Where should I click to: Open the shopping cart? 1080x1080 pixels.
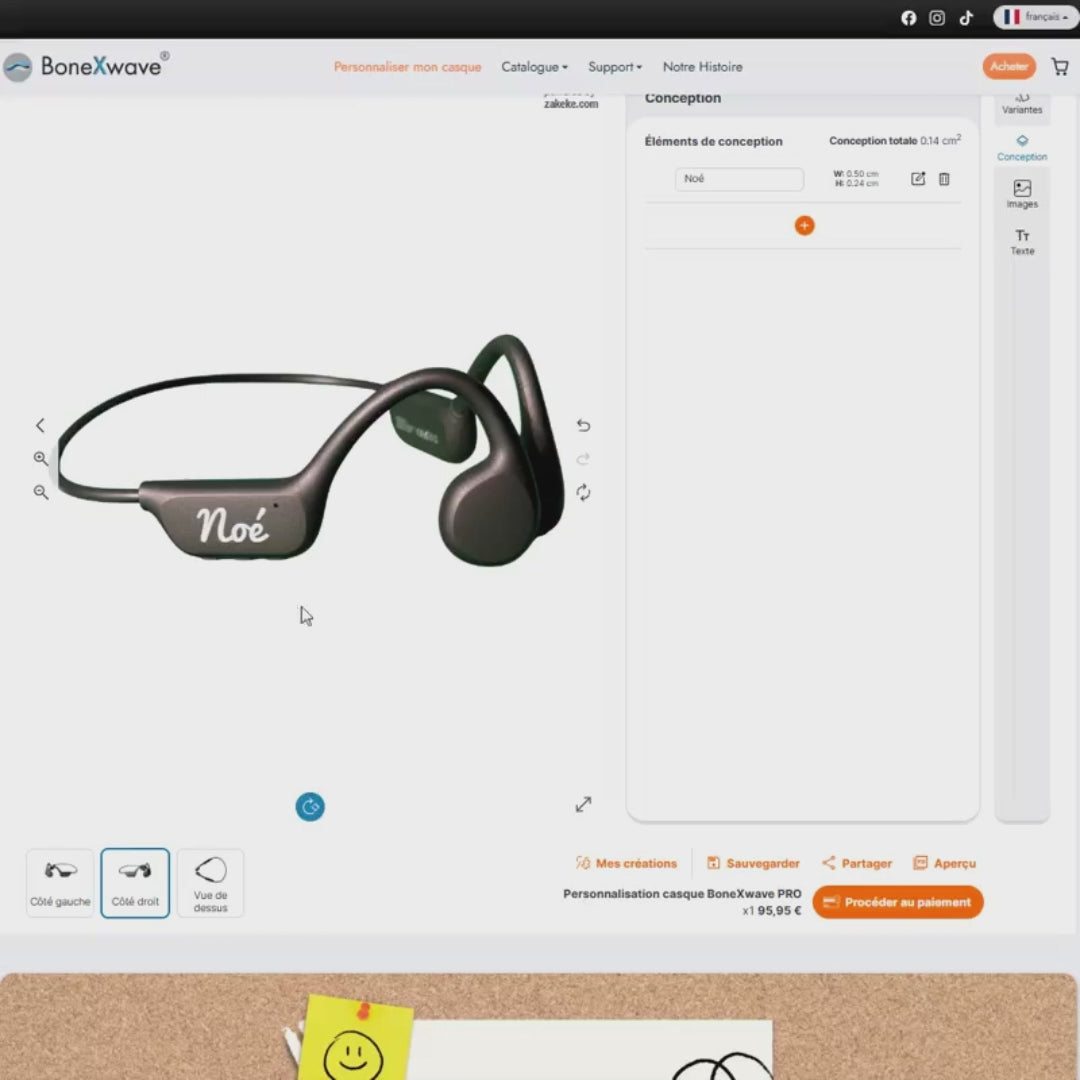[x=1060, y=67]
